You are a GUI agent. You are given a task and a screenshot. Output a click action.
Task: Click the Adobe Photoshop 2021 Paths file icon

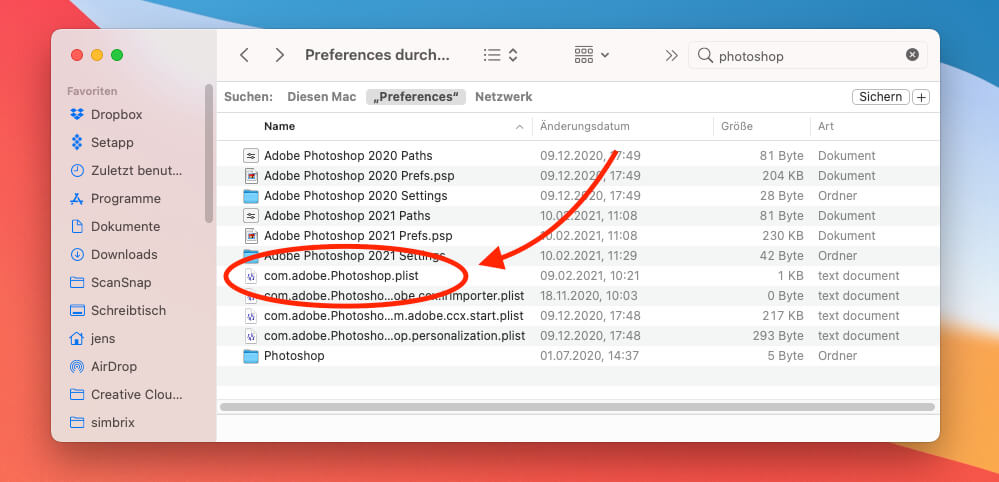[x=251, y=216]
